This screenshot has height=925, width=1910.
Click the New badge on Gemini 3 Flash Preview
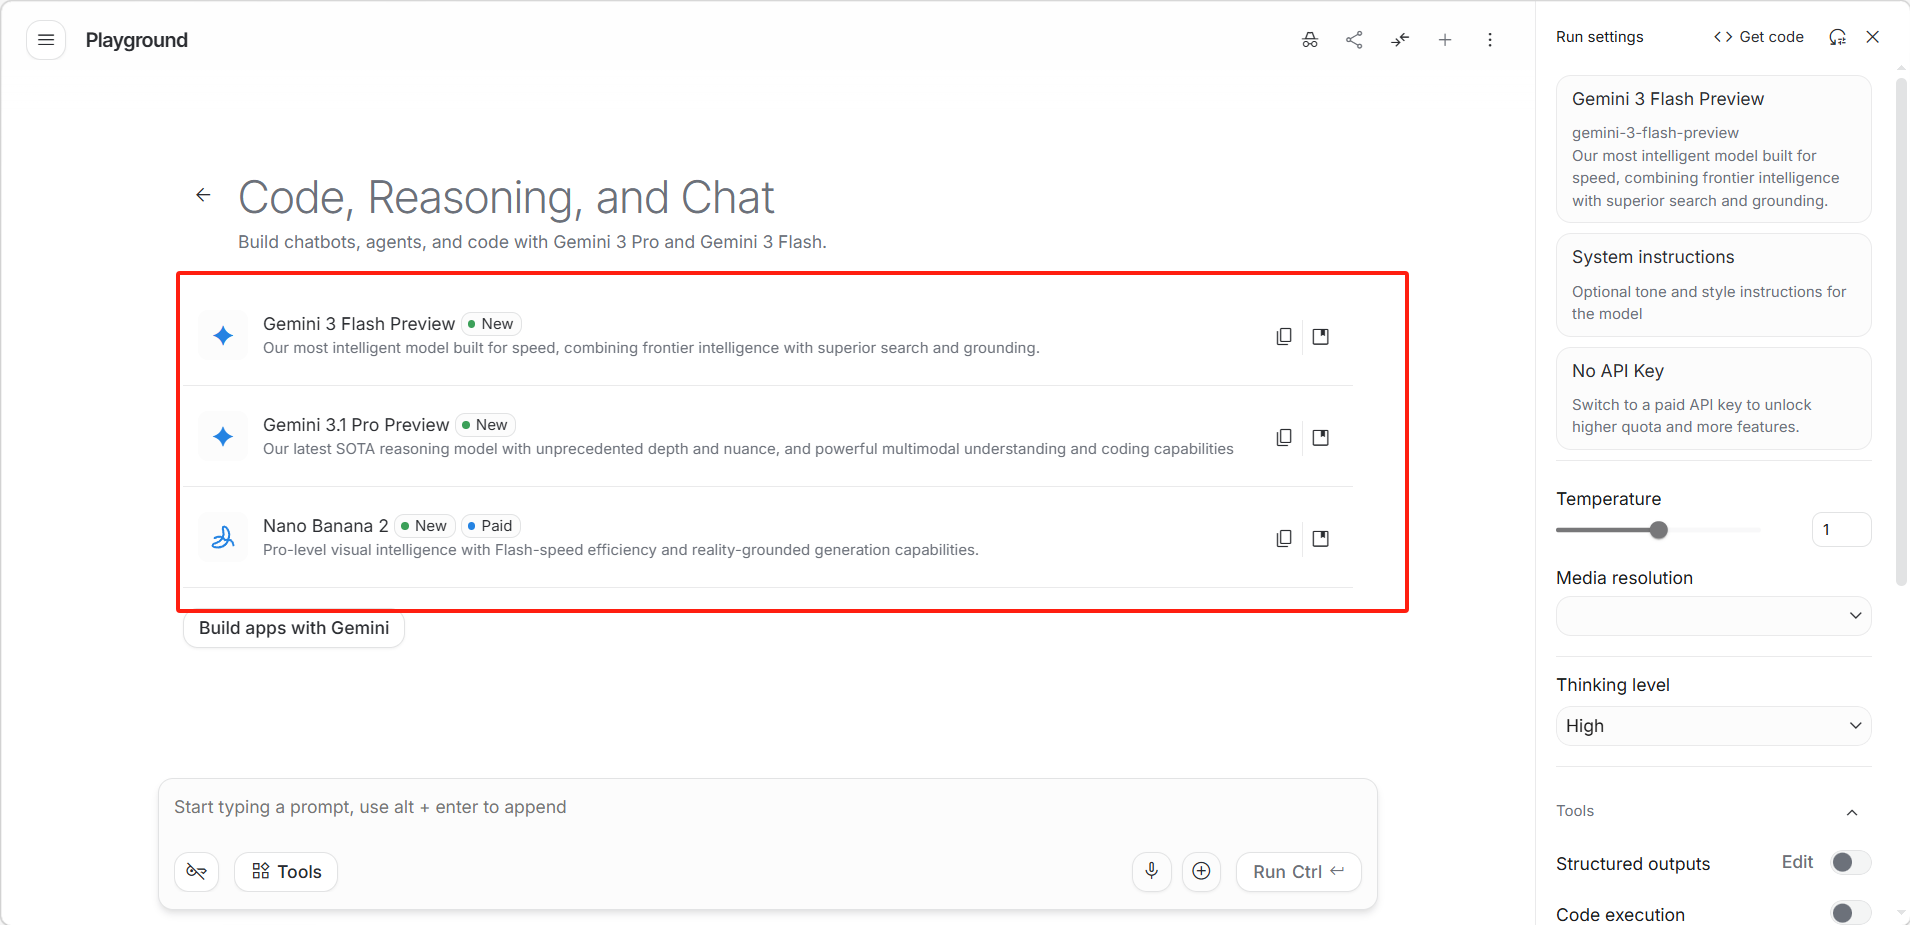[x=491, y=324]
